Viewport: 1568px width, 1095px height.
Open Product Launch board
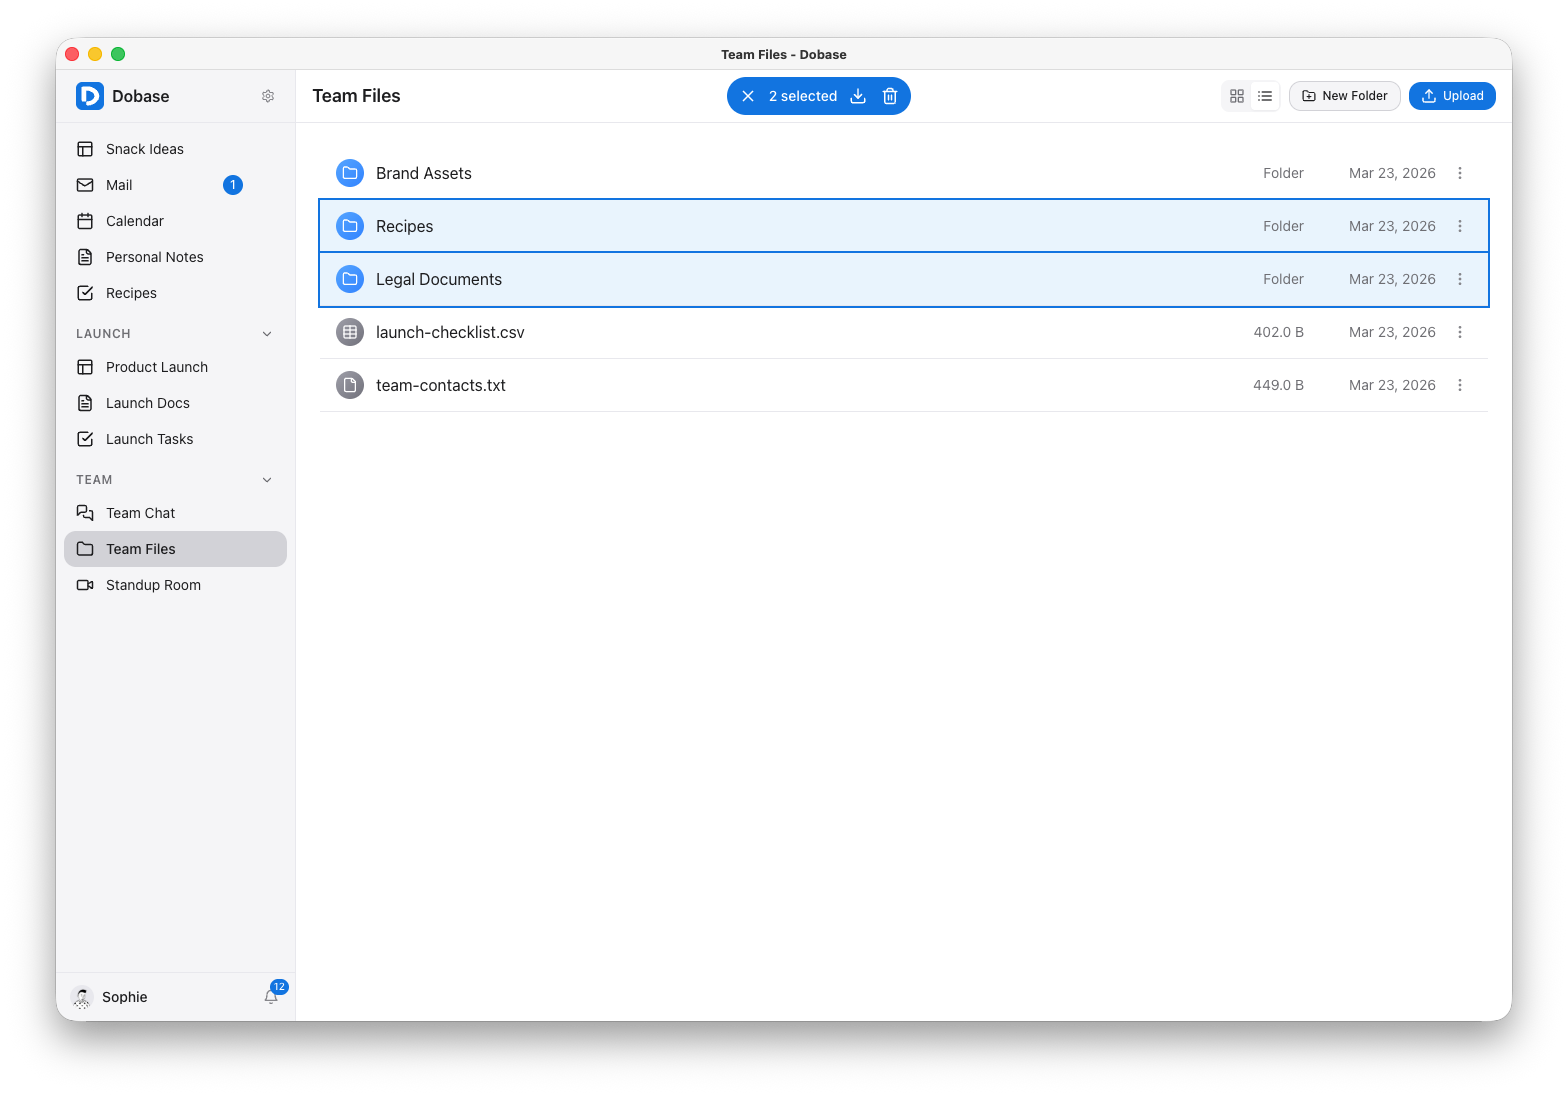(175, 367)
